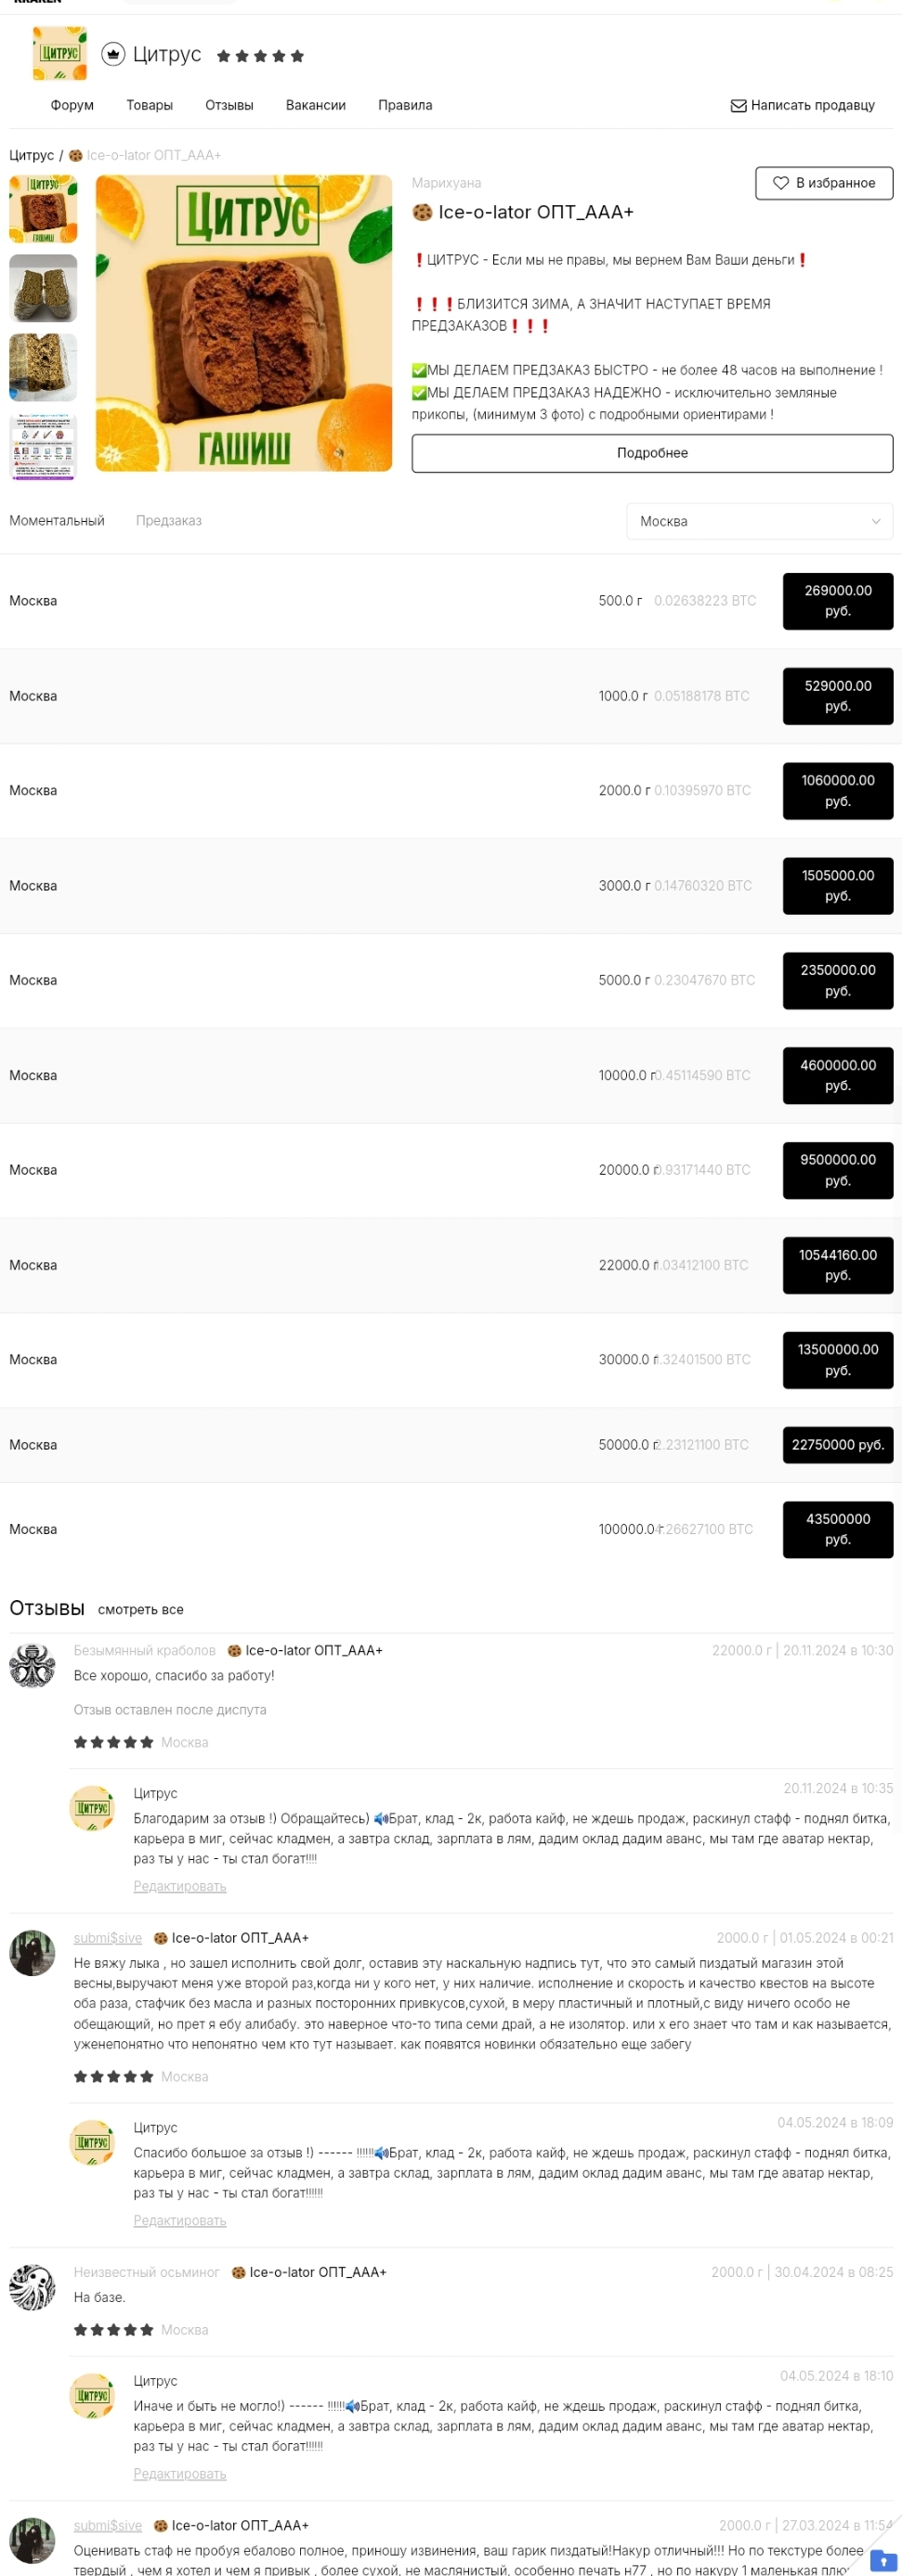The image size is (902, 2576).
Task: Click the cookie emoji in the breadcrumb
Action: pyautogui.click(x=74, y=156)
